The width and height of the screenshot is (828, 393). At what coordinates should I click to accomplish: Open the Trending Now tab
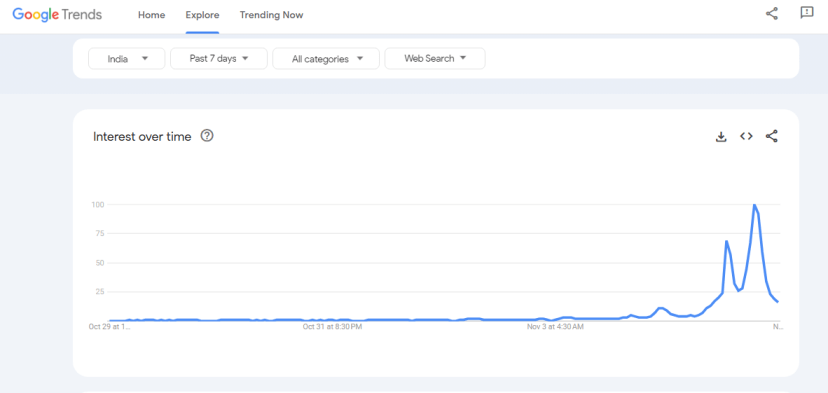pyautogui.click(x=271, y=15)
